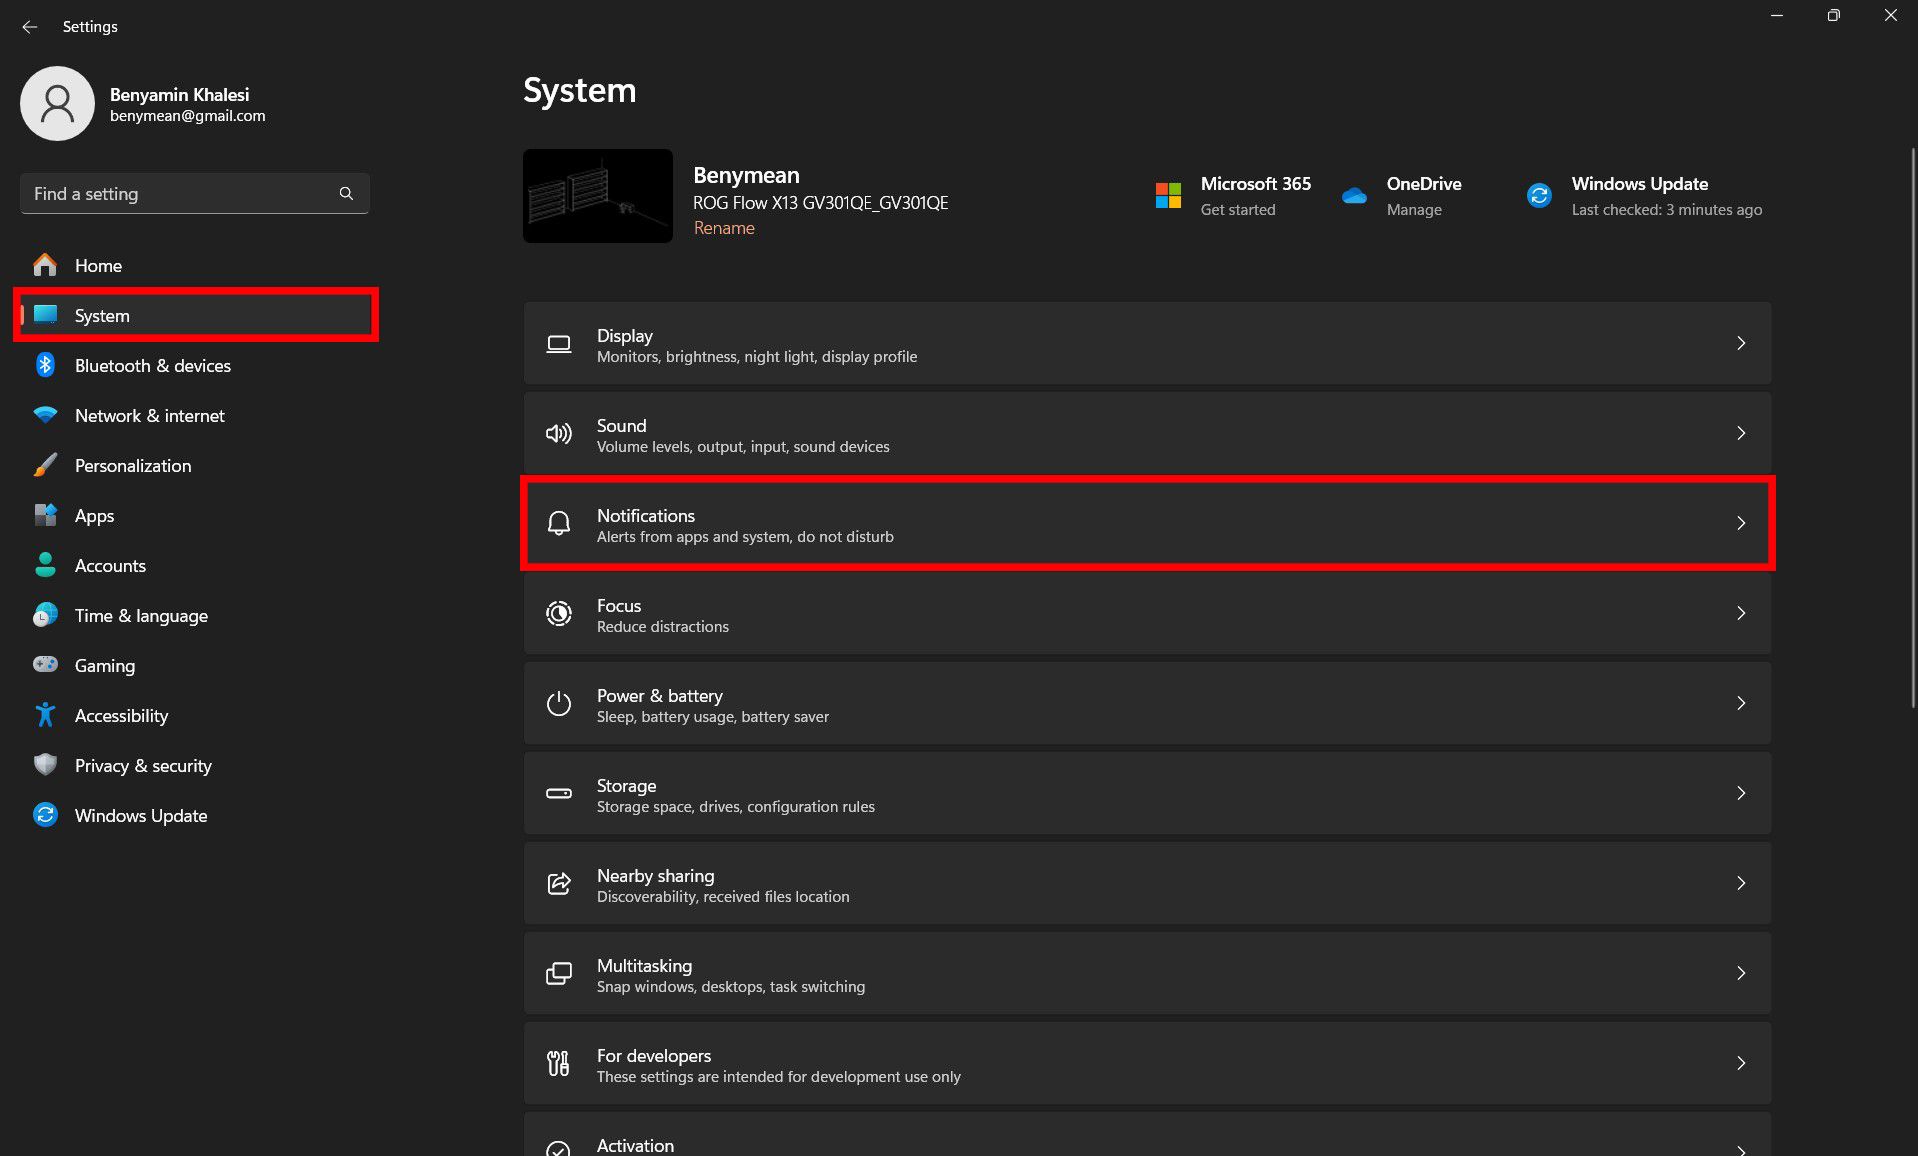Open the Storage section via its chevron
Screen dimensions: 1918x1156
(x=1741, y=793)
